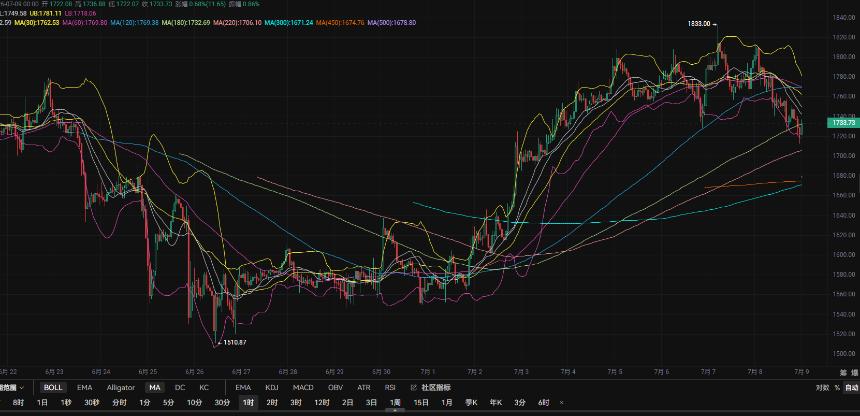
Task: Open MA(180):1732.69 legend settings
Action: click(185, 23)
